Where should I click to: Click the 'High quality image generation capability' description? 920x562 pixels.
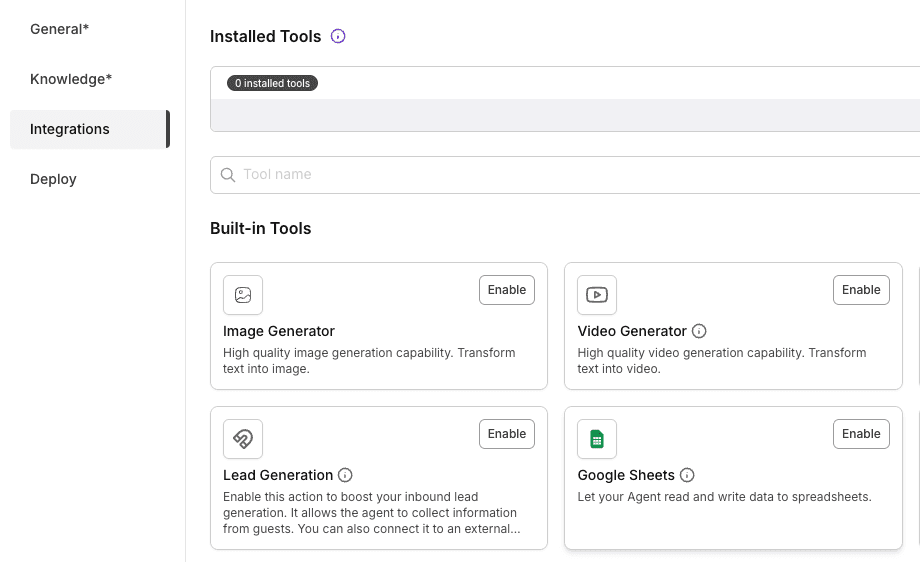point(369,361)
